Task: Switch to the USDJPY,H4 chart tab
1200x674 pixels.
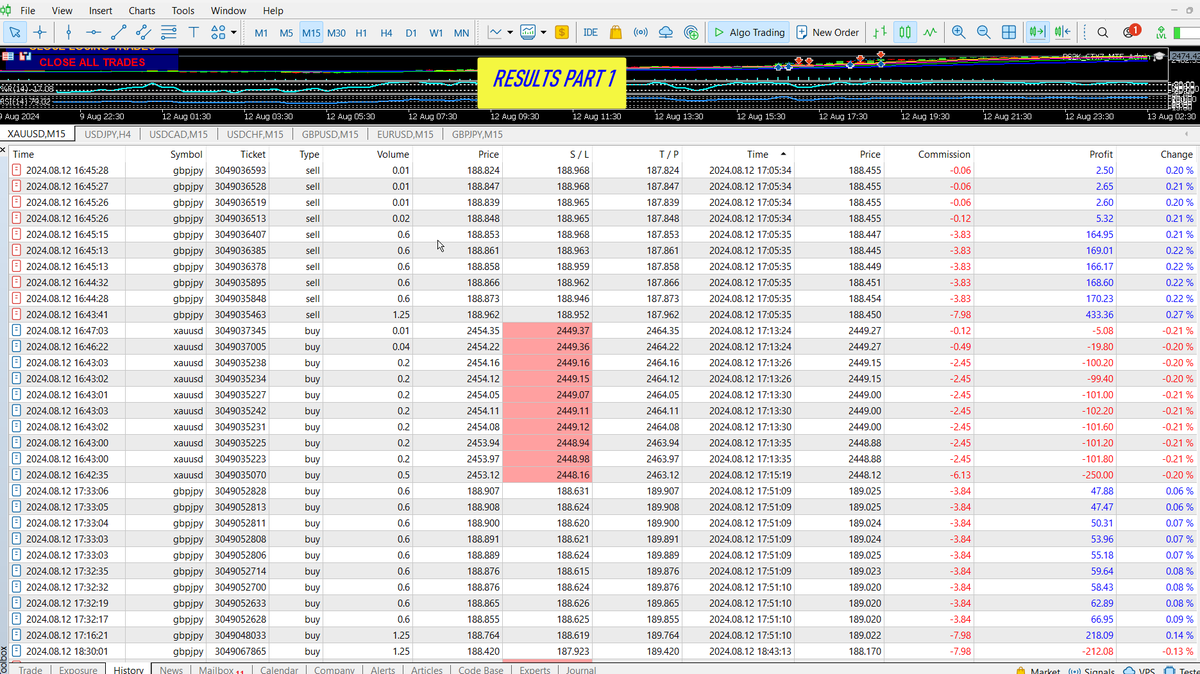Action: click(x=108, y=134)
